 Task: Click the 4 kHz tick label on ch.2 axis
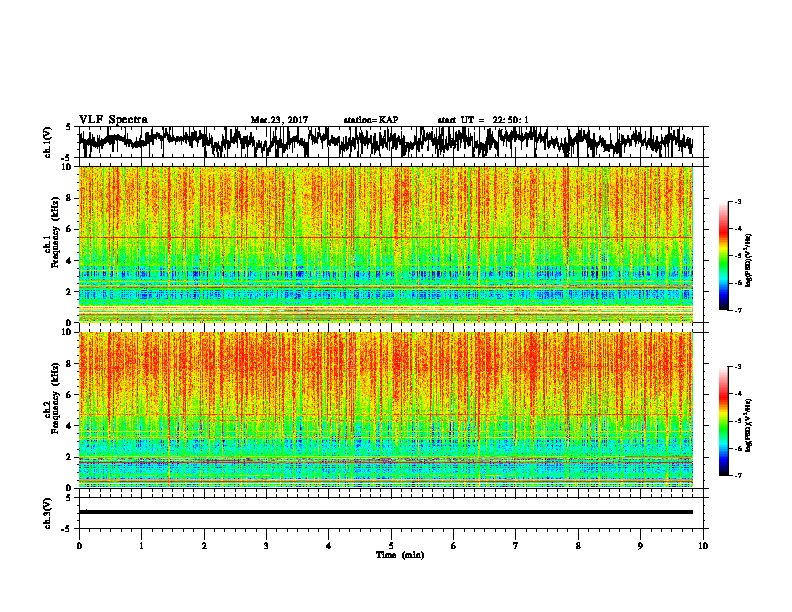click(70, 426)
